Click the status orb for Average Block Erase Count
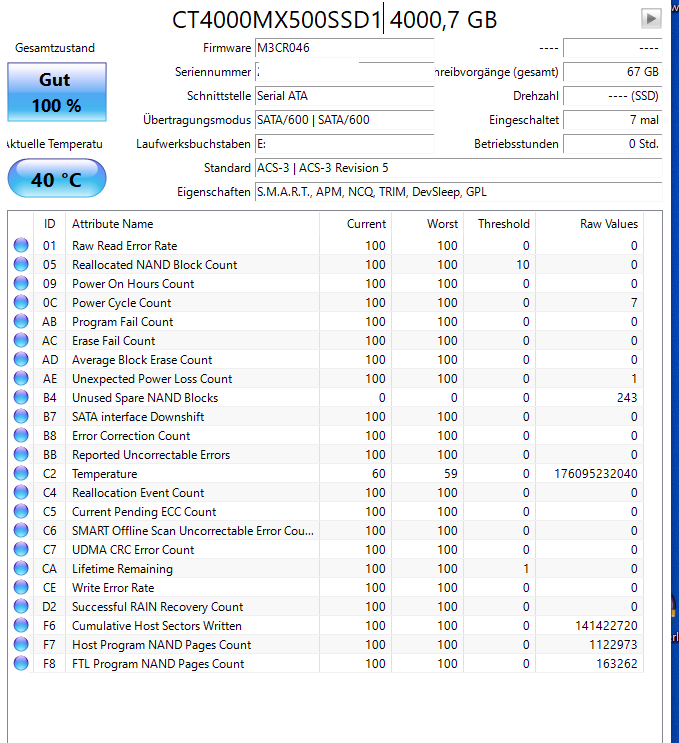Screen dimensions: 679x743 point(21,360)
